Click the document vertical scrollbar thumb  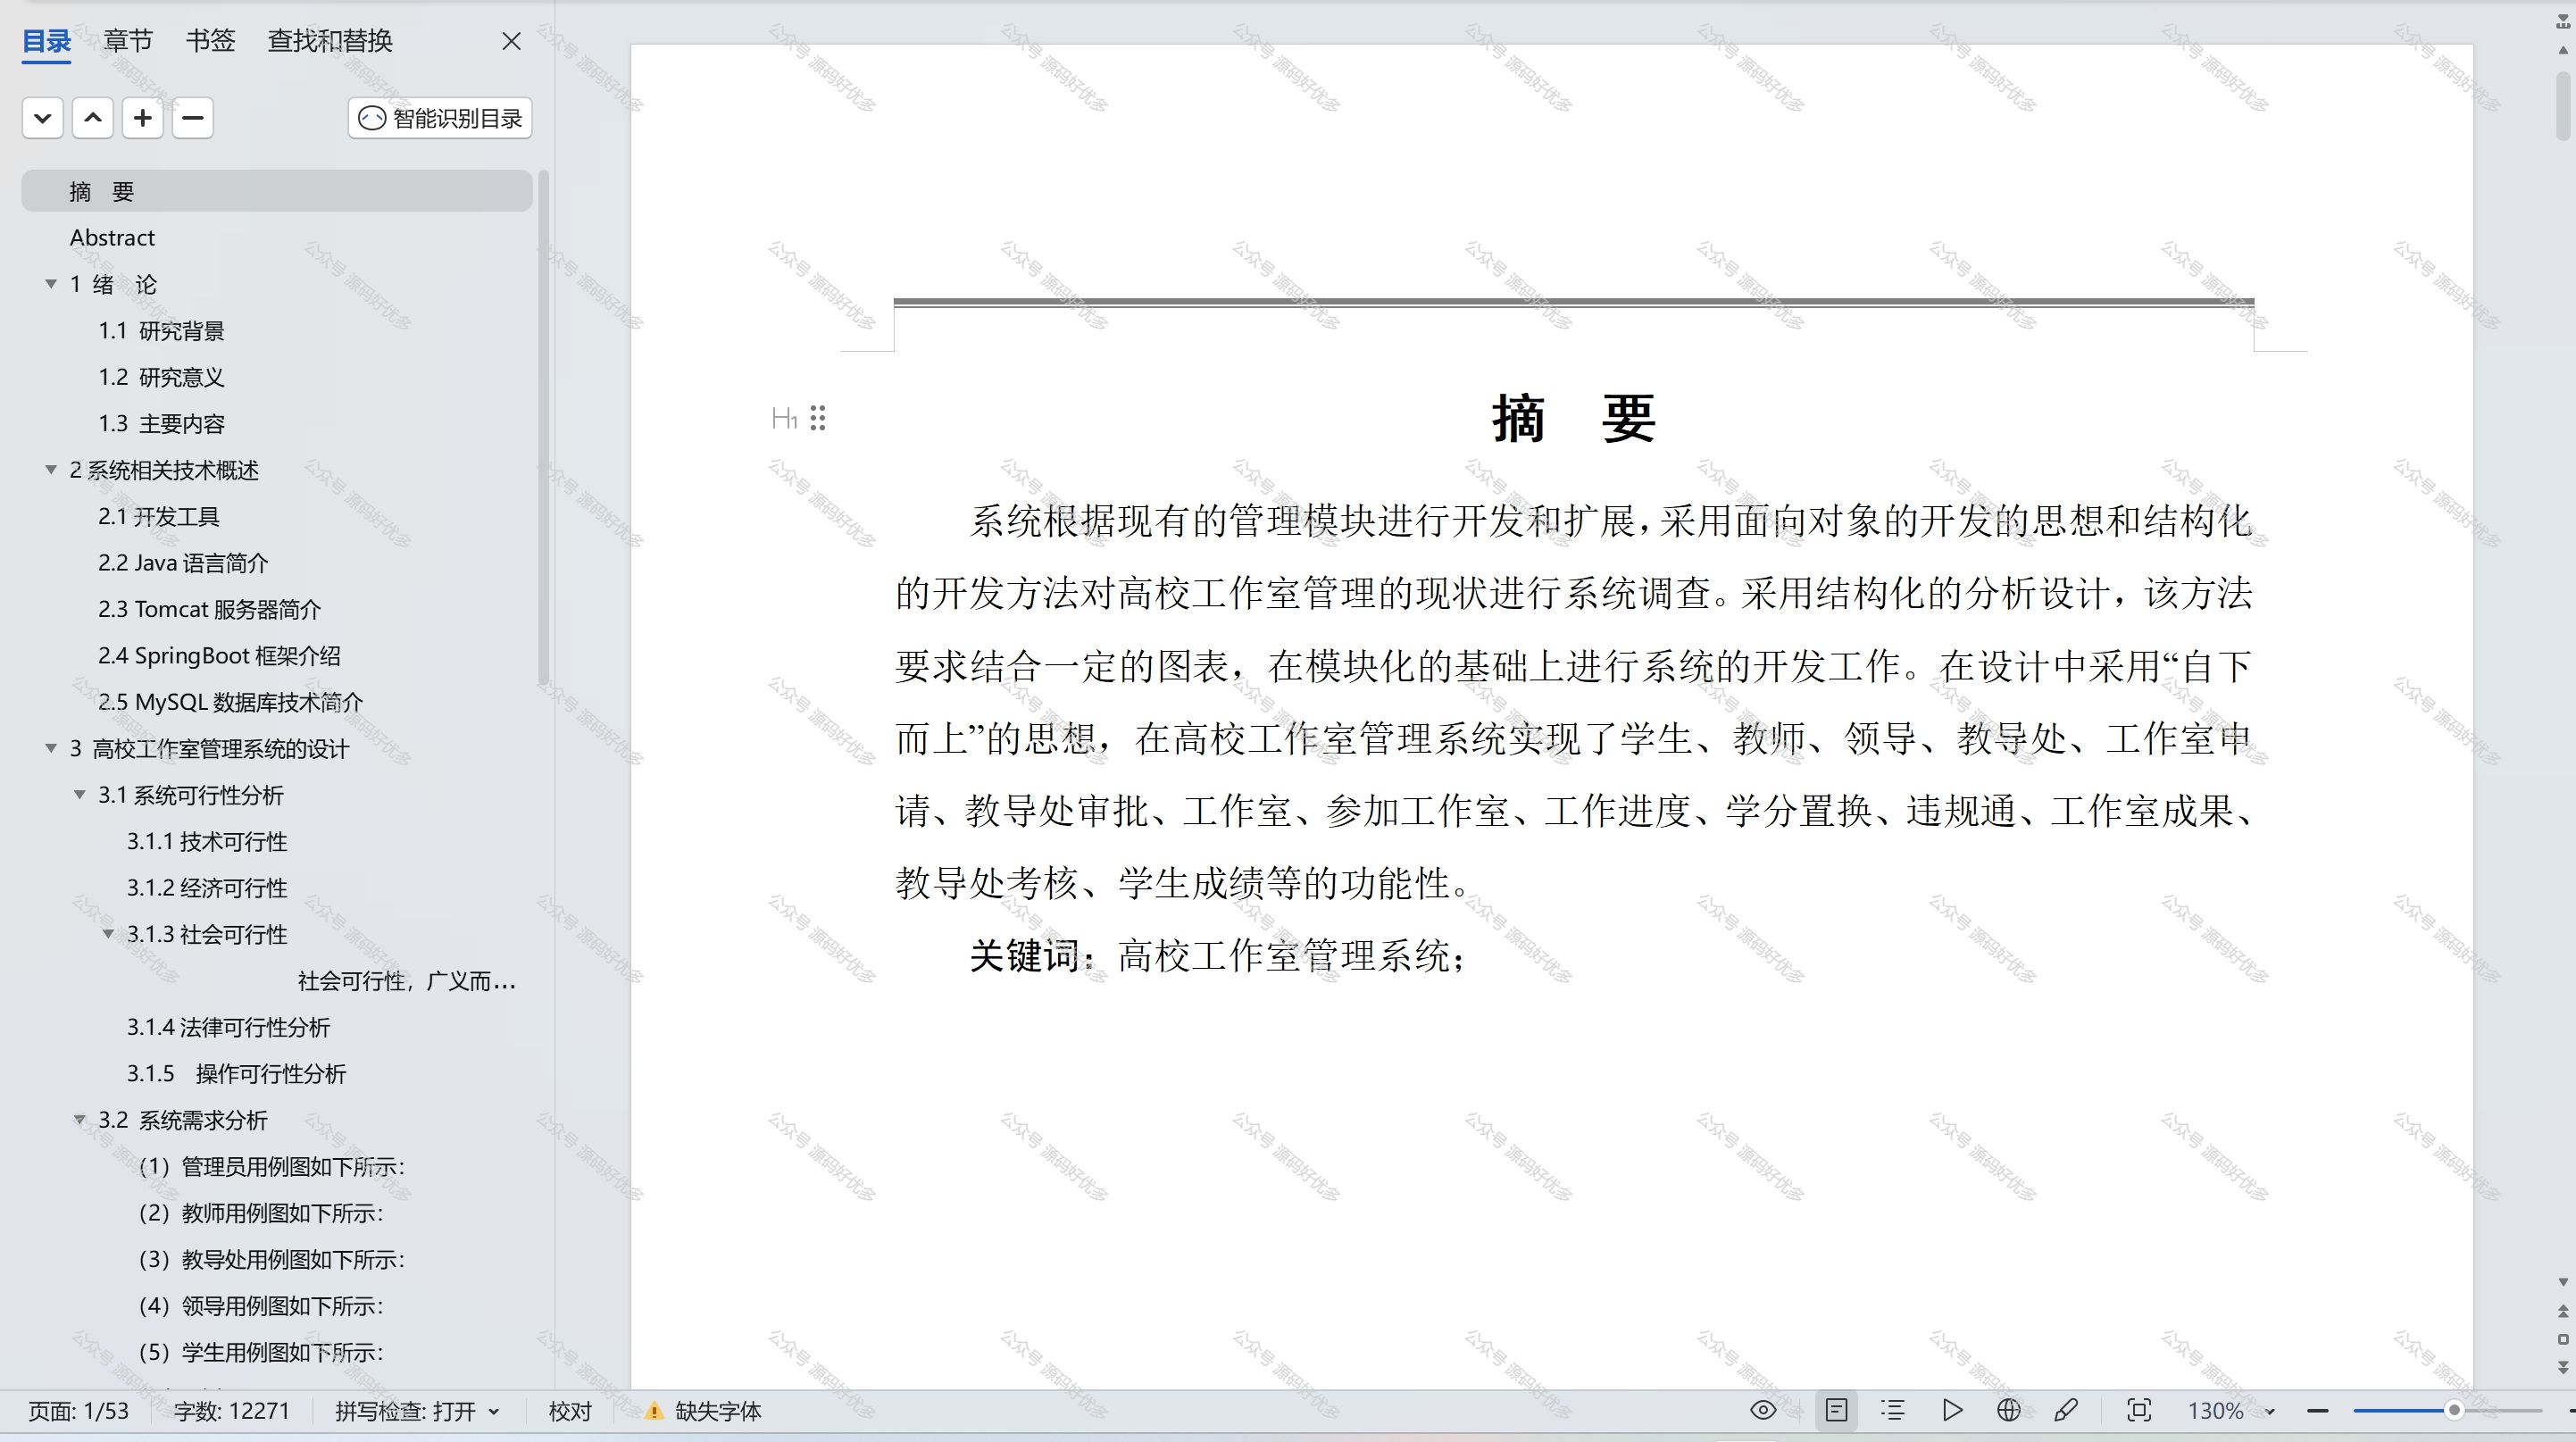point(2563,105)
